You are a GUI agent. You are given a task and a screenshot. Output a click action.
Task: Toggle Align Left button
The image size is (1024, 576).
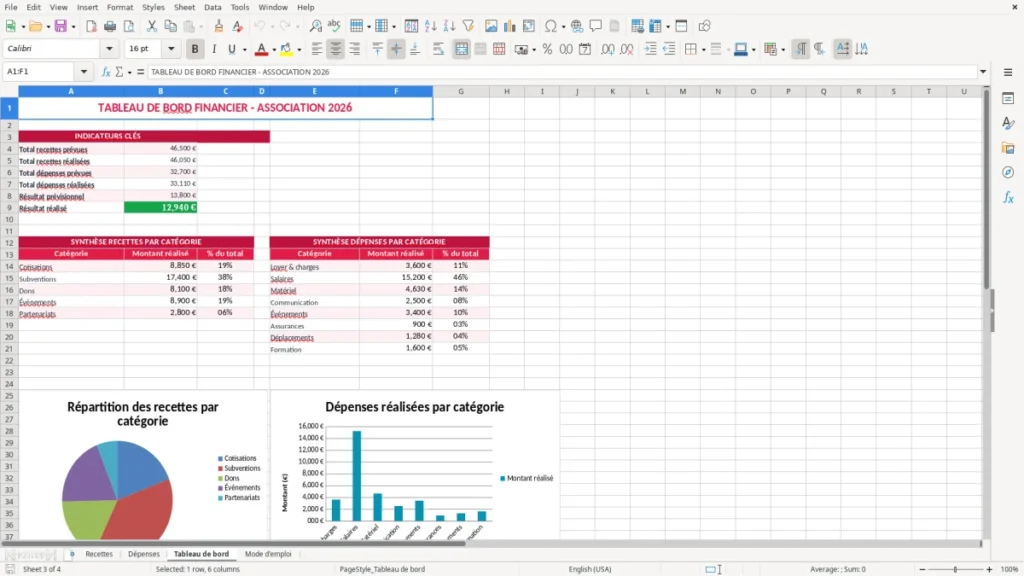[317, 49]
